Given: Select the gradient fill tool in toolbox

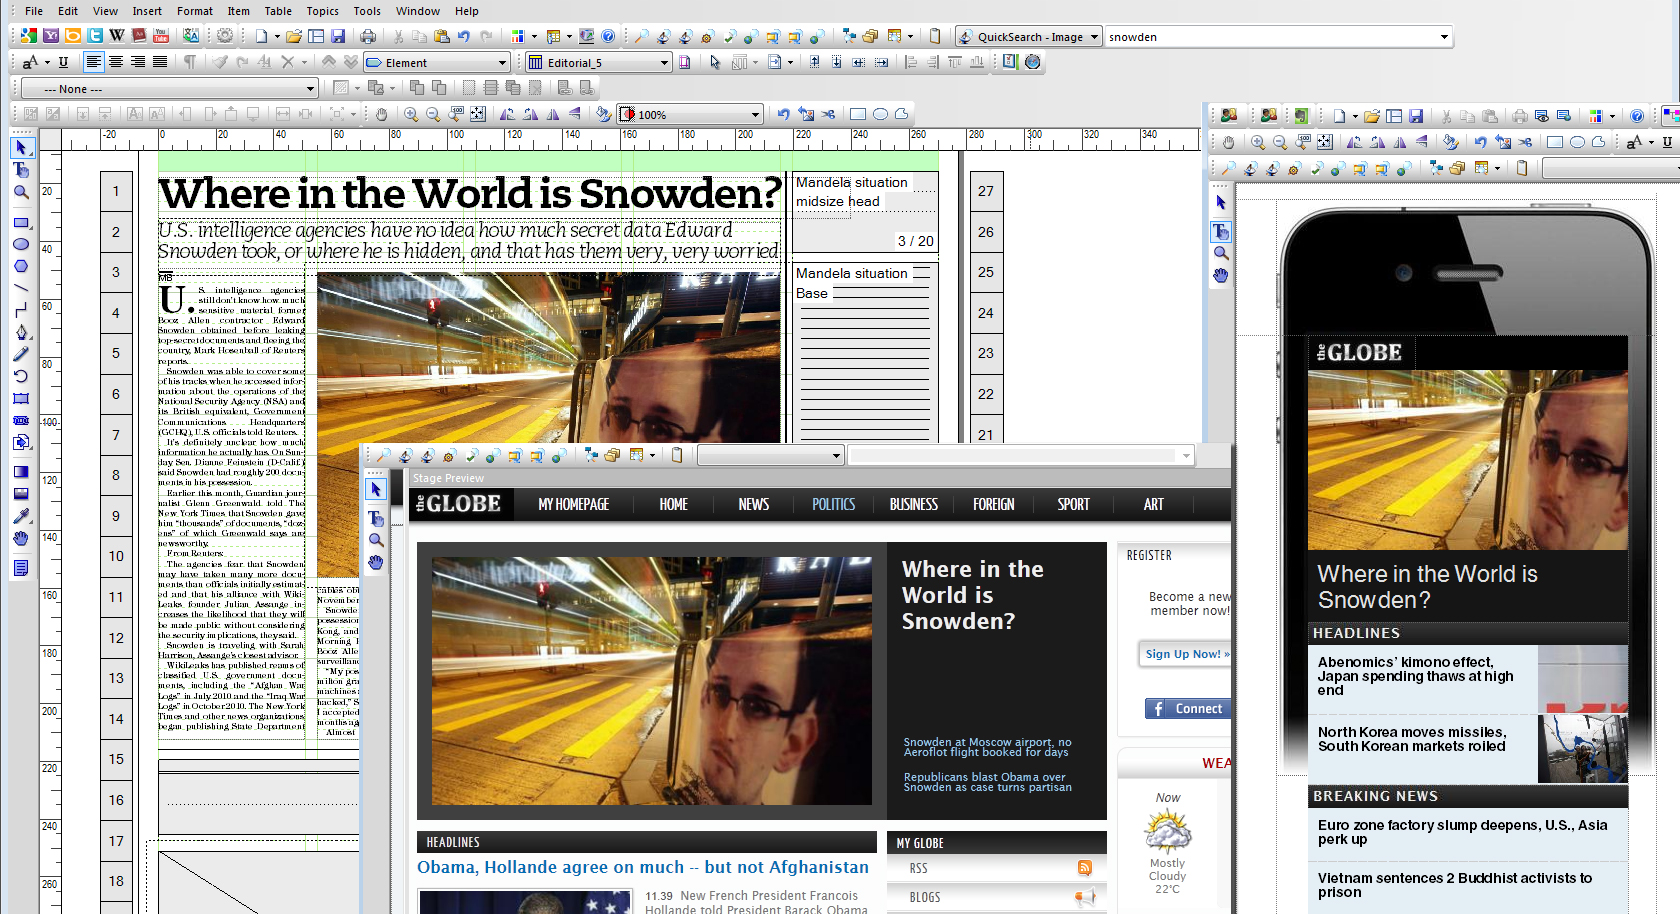Looking at the screenshot, I should tap(21, 471).
